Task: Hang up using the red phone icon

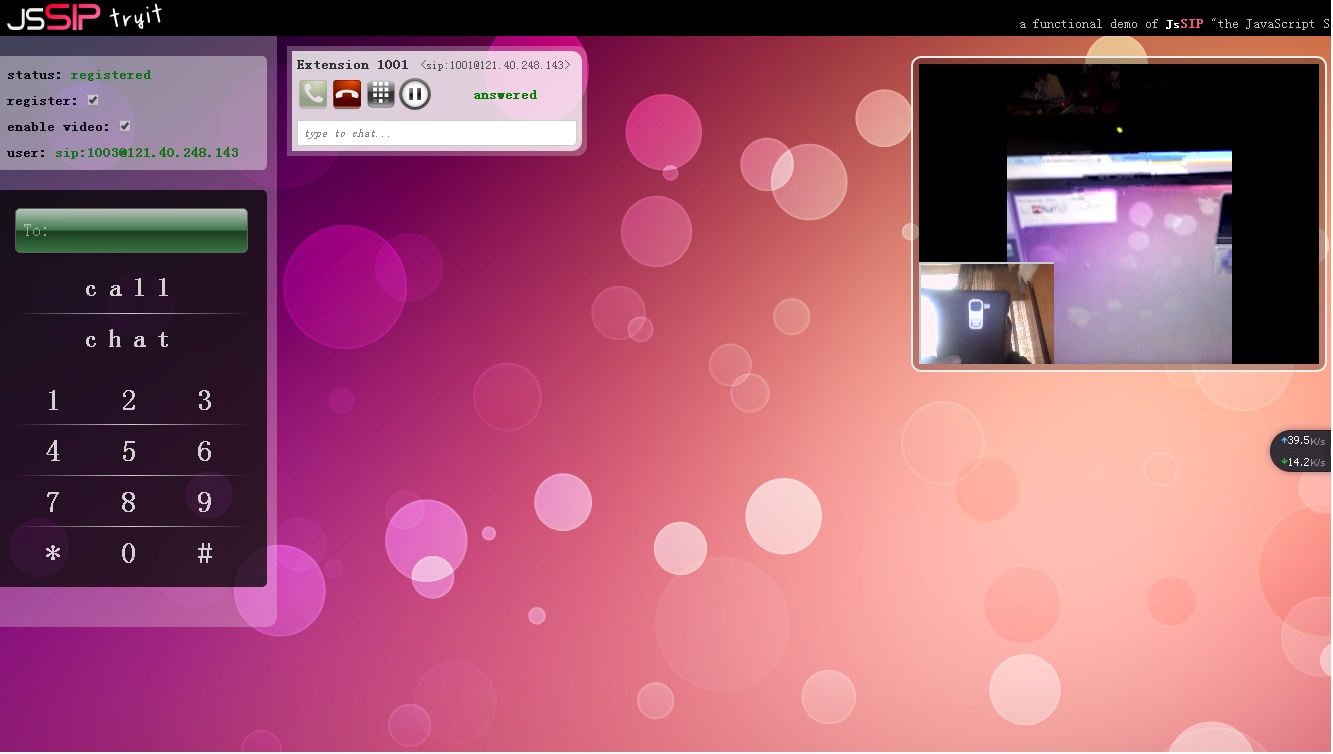Action: [347, 93]
